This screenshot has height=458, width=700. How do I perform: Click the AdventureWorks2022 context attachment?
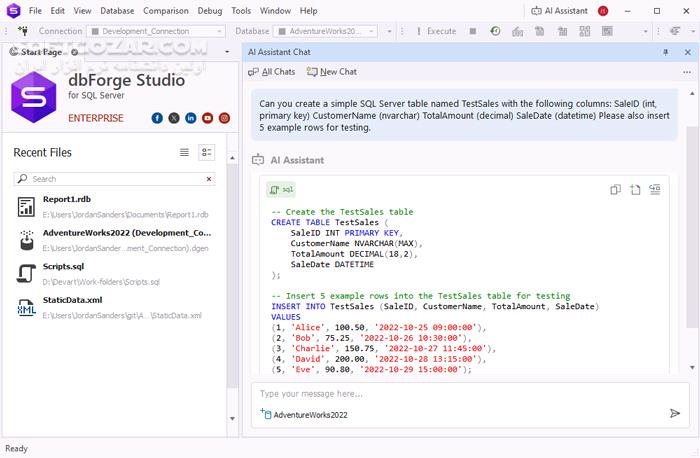(x=304, y=414)
